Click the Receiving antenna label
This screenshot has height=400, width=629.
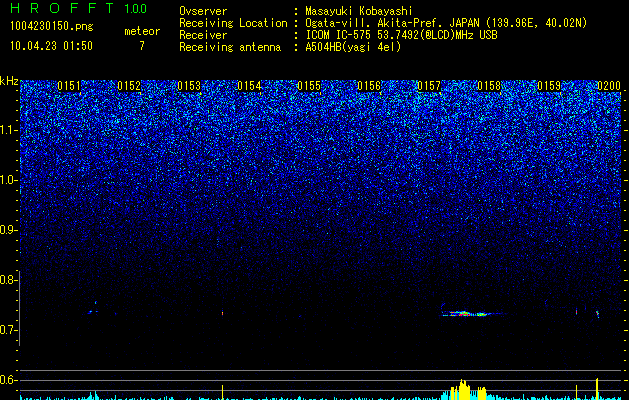coord(230,47)
